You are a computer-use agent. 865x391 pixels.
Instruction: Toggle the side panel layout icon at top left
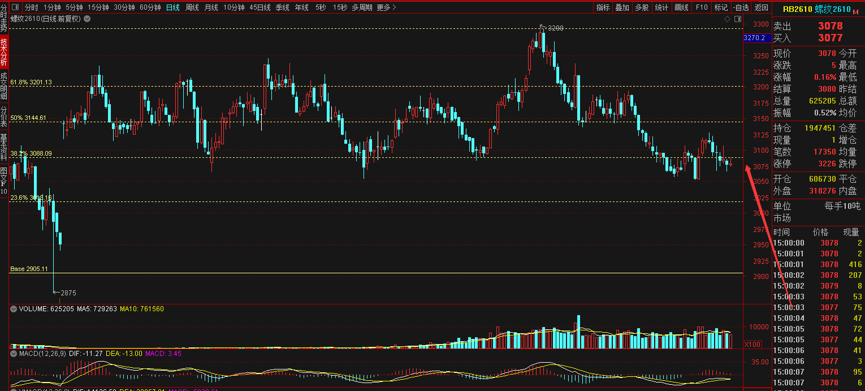[x=14, y=8]
